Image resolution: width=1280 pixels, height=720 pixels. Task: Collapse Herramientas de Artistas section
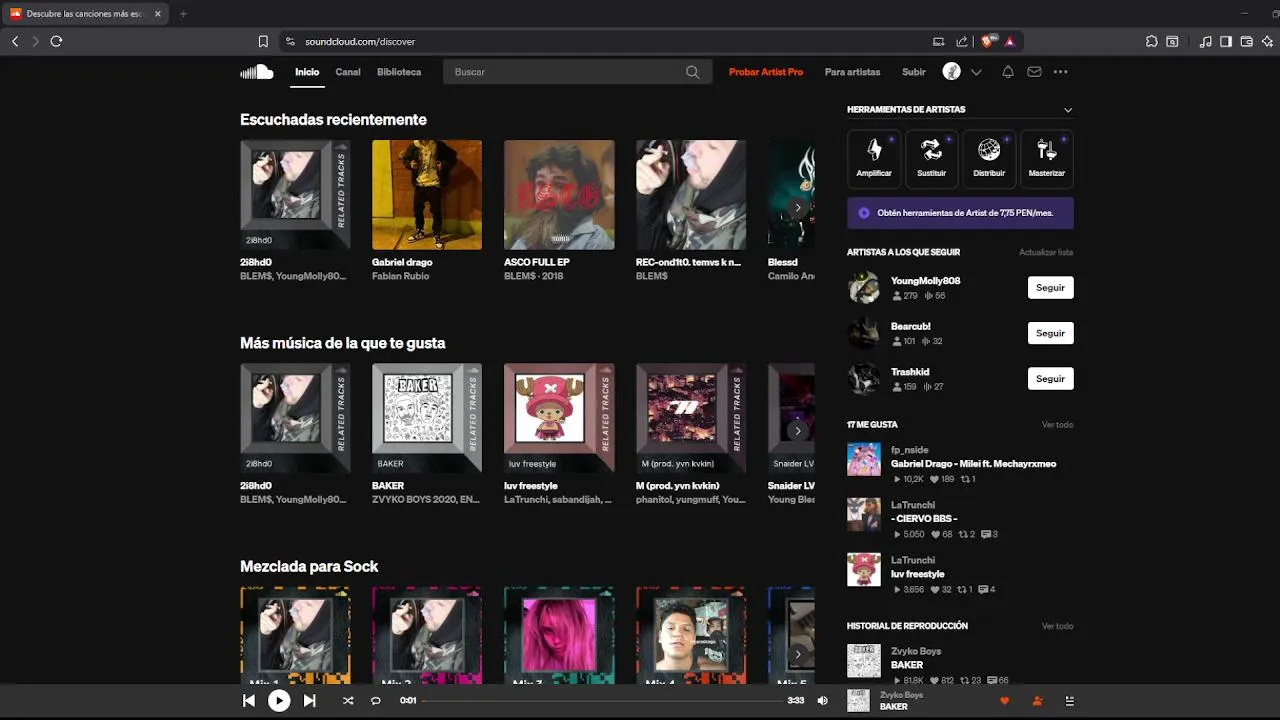pyautogui.click(x=1068, y=110)
